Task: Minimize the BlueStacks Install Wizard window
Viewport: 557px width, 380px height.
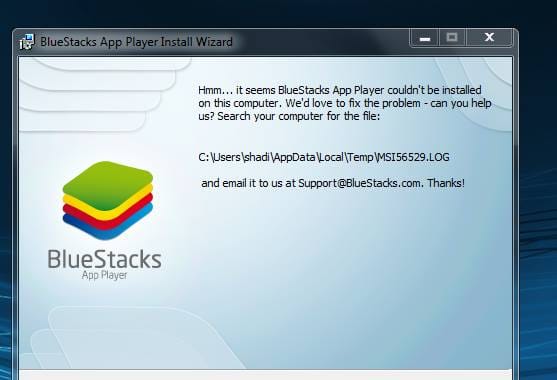Action: pos(424,38)
